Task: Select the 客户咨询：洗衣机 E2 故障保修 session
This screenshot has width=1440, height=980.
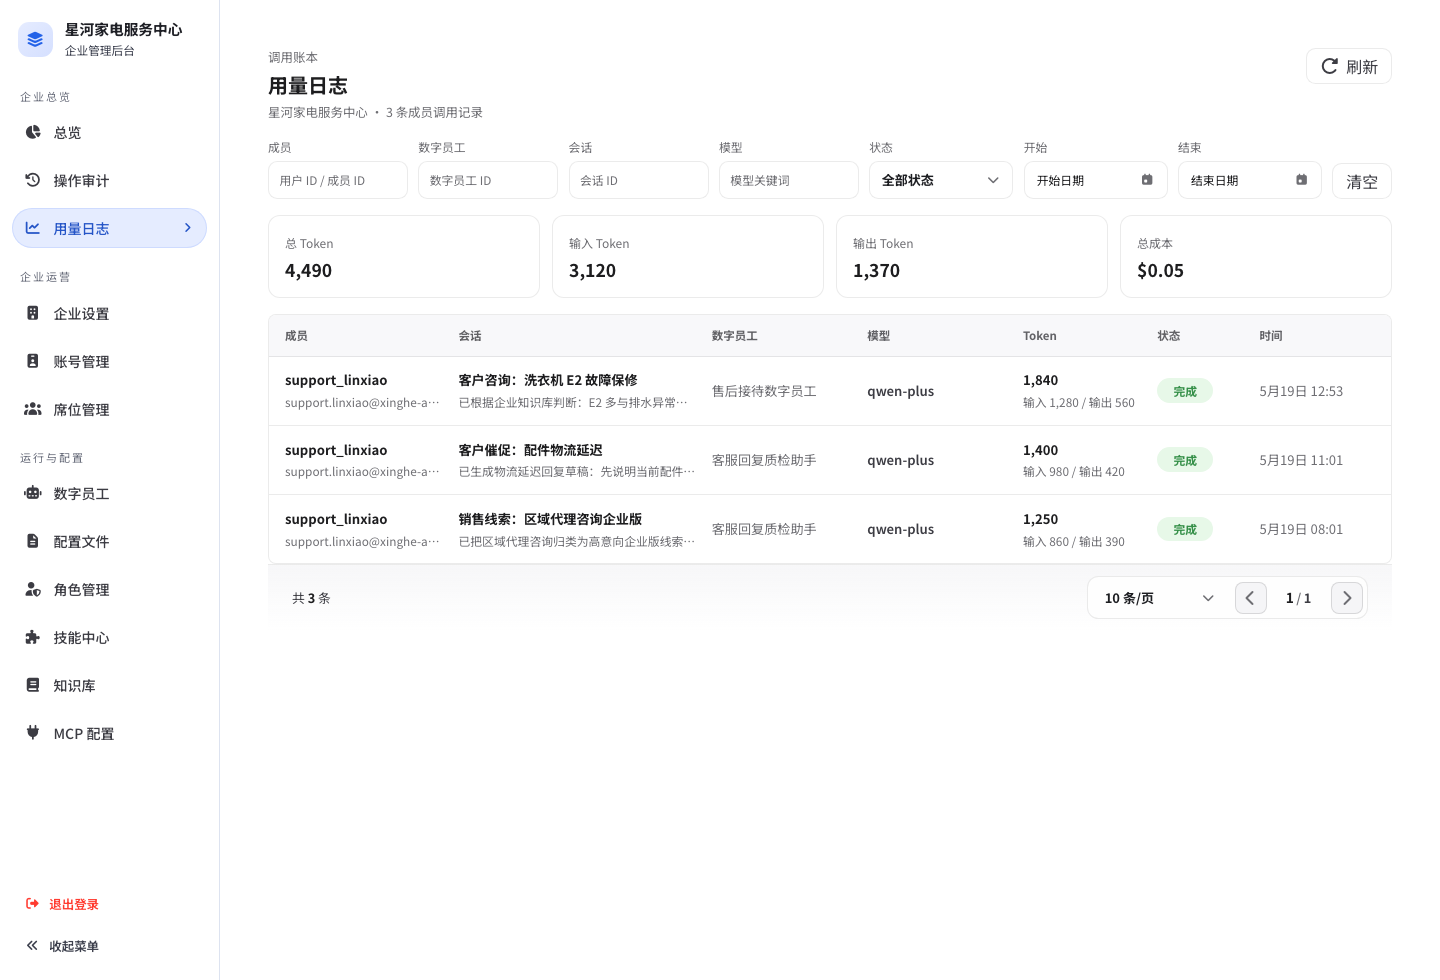Action: 548,380
